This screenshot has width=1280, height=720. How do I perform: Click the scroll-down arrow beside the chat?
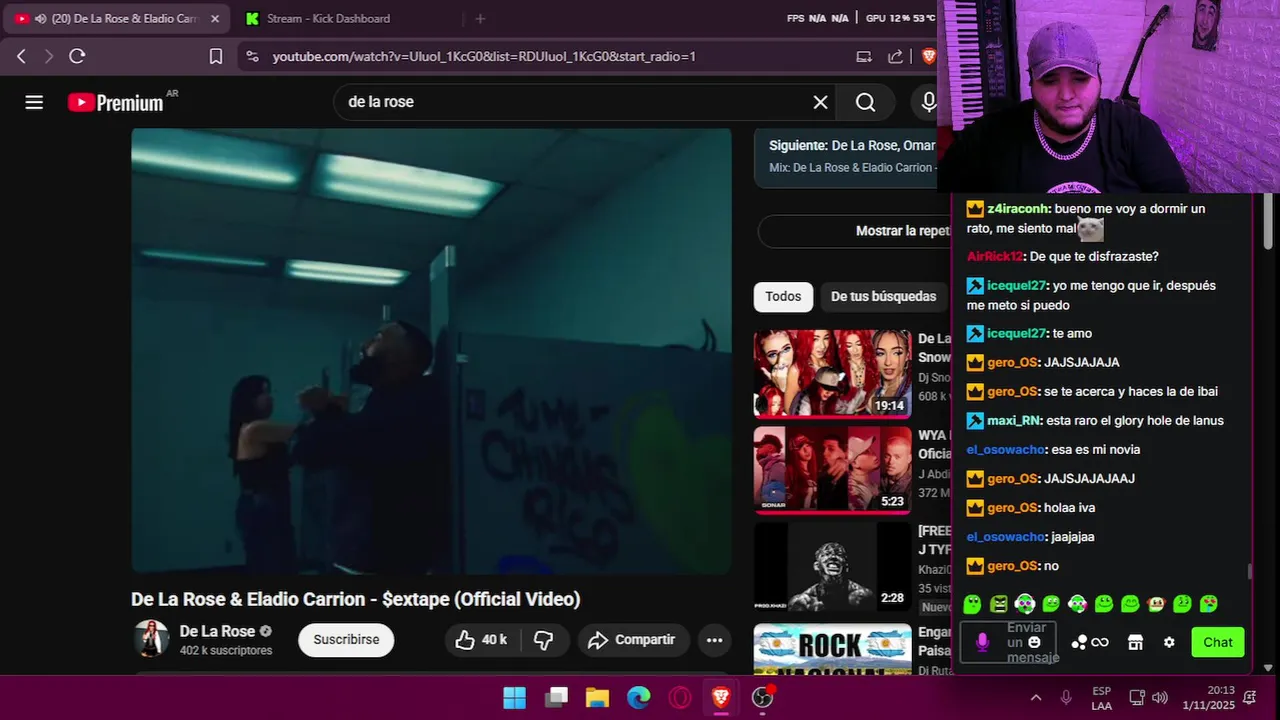[x=1268, y=668]
